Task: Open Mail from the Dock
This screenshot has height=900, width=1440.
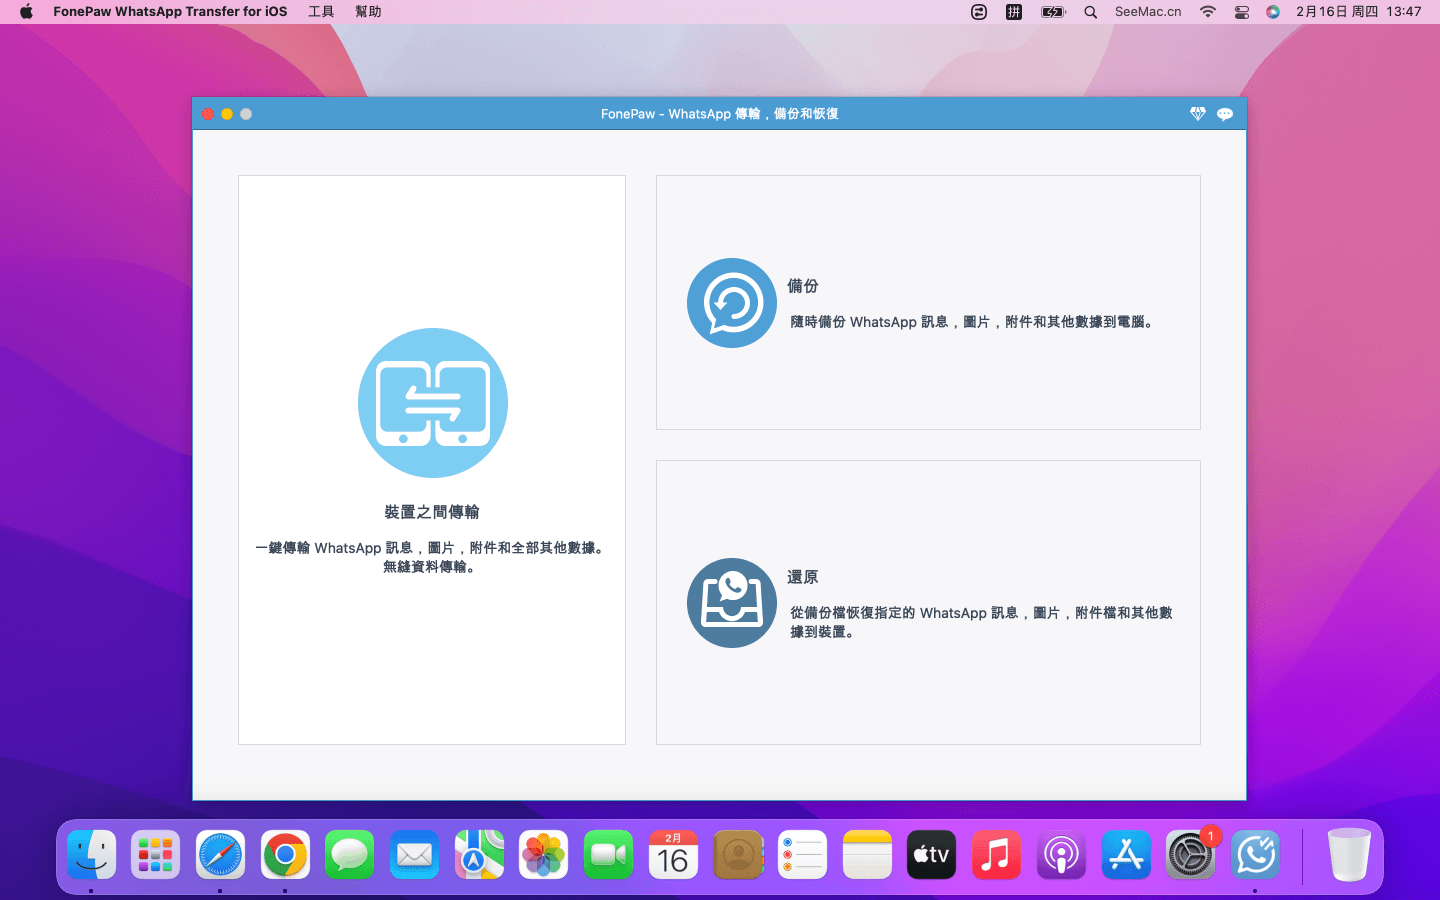Action: pyautogui.click(x=414, y=855)
